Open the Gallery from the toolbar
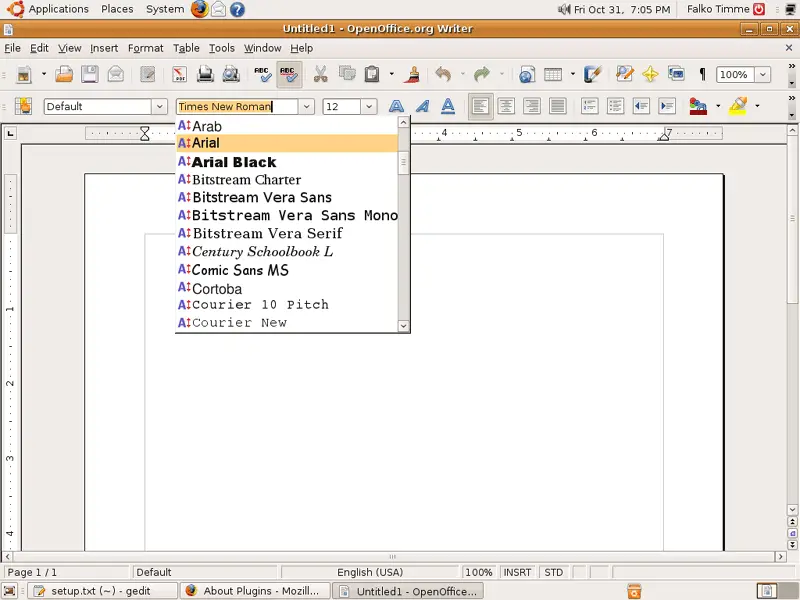 tap(677, 74)
